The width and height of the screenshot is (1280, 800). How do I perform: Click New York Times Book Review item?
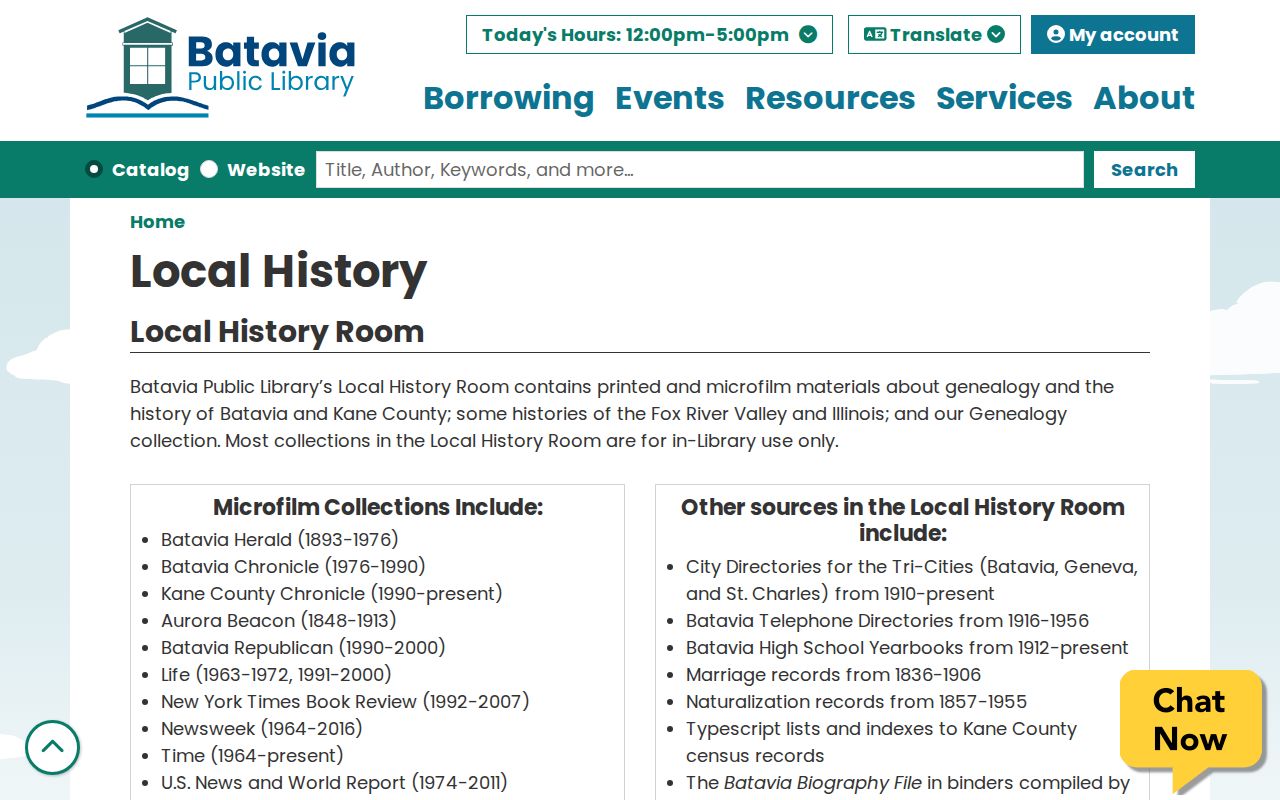(345, 702)
